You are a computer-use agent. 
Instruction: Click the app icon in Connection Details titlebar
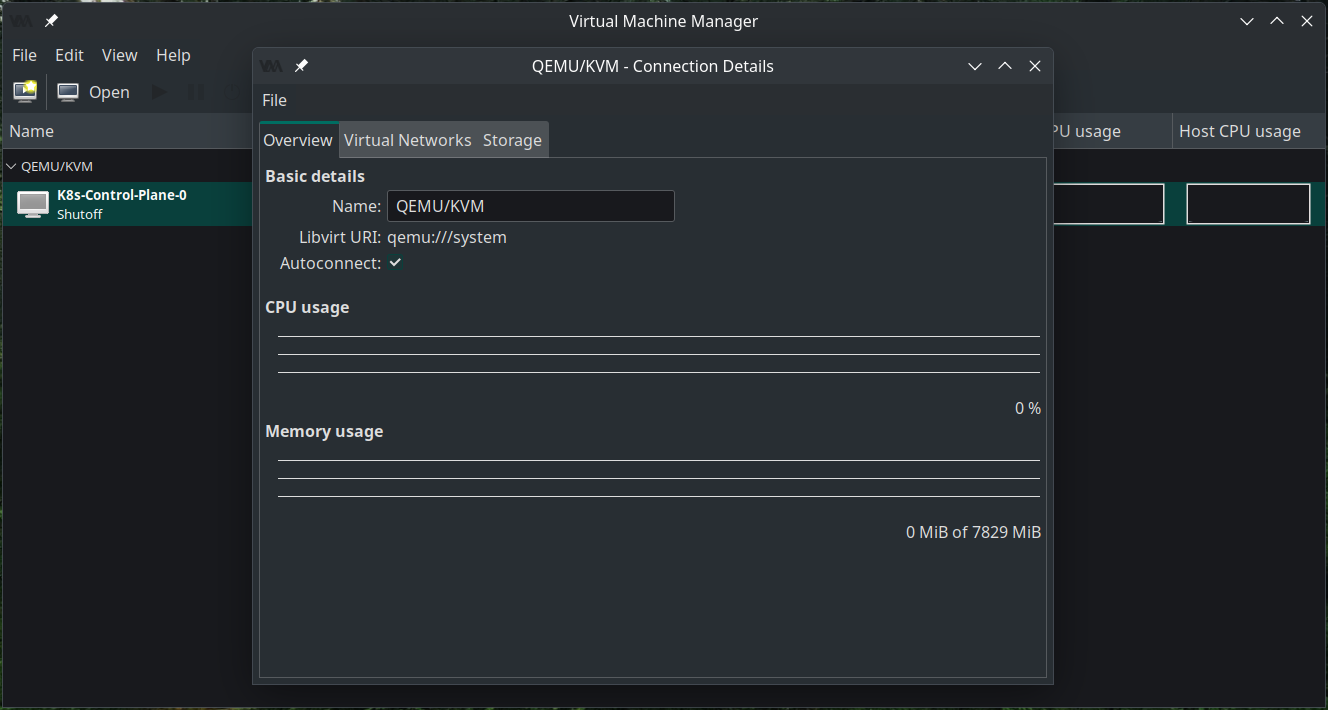tap(271, 66)
